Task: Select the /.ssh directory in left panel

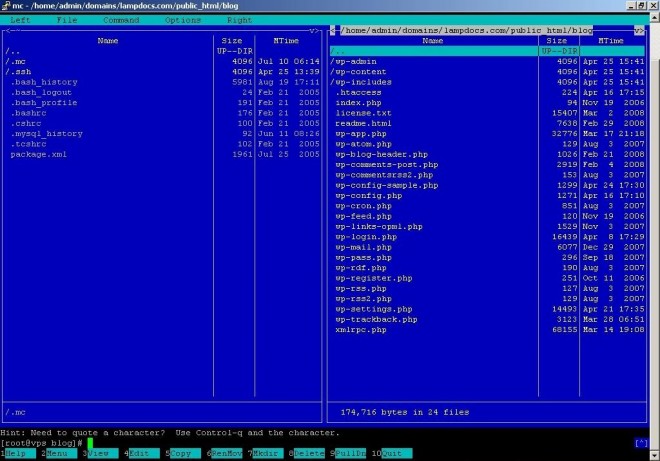Action: [162, 72]
